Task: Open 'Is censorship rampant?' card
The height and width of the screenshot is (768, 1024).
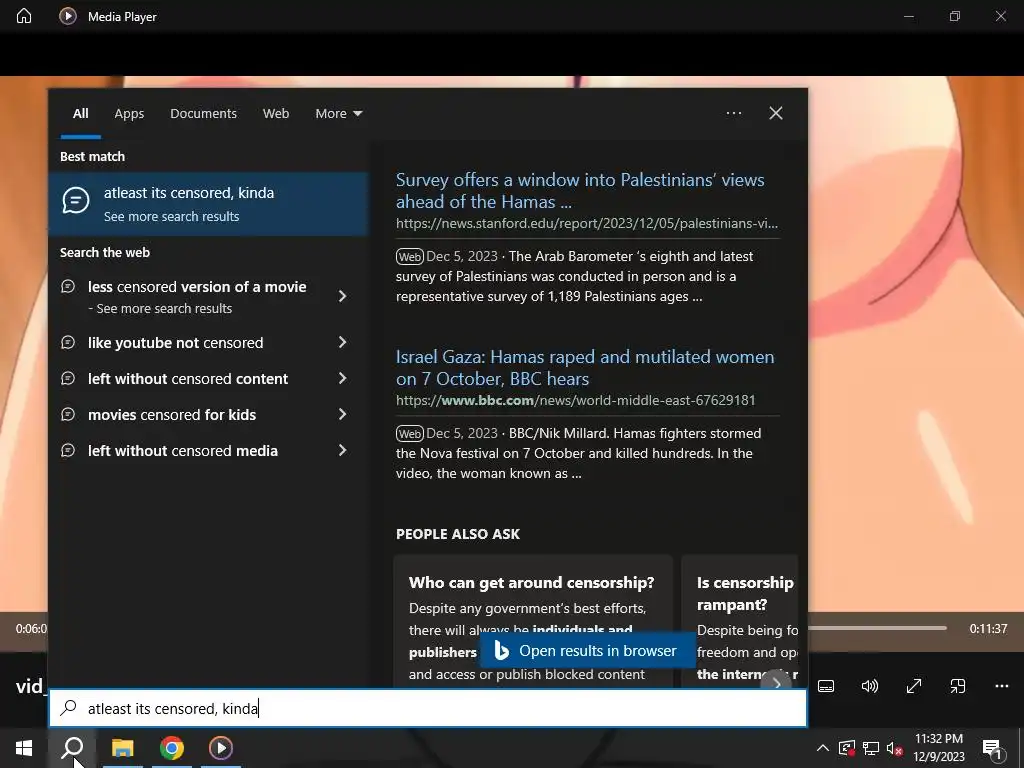Action: pyautogui.click(x=740, y=620)
